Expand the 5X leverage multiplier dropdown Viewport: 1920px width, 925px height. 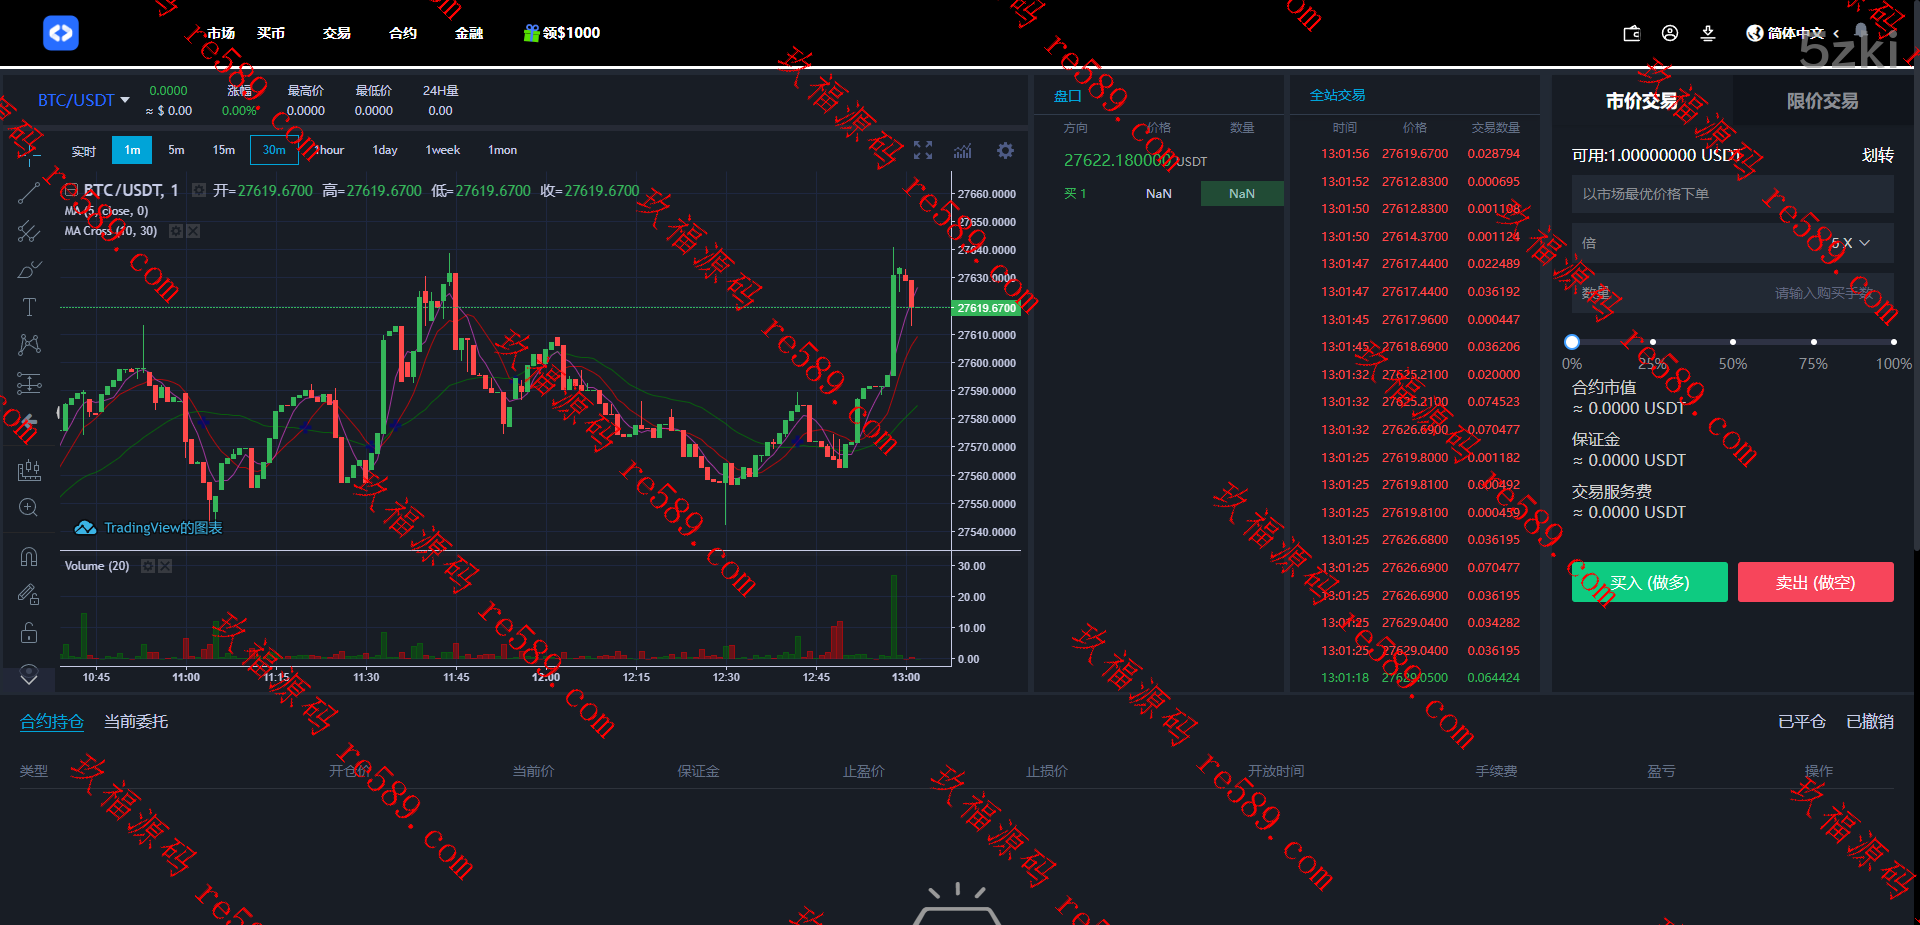pyautogui.click(x=1850, y=243)
